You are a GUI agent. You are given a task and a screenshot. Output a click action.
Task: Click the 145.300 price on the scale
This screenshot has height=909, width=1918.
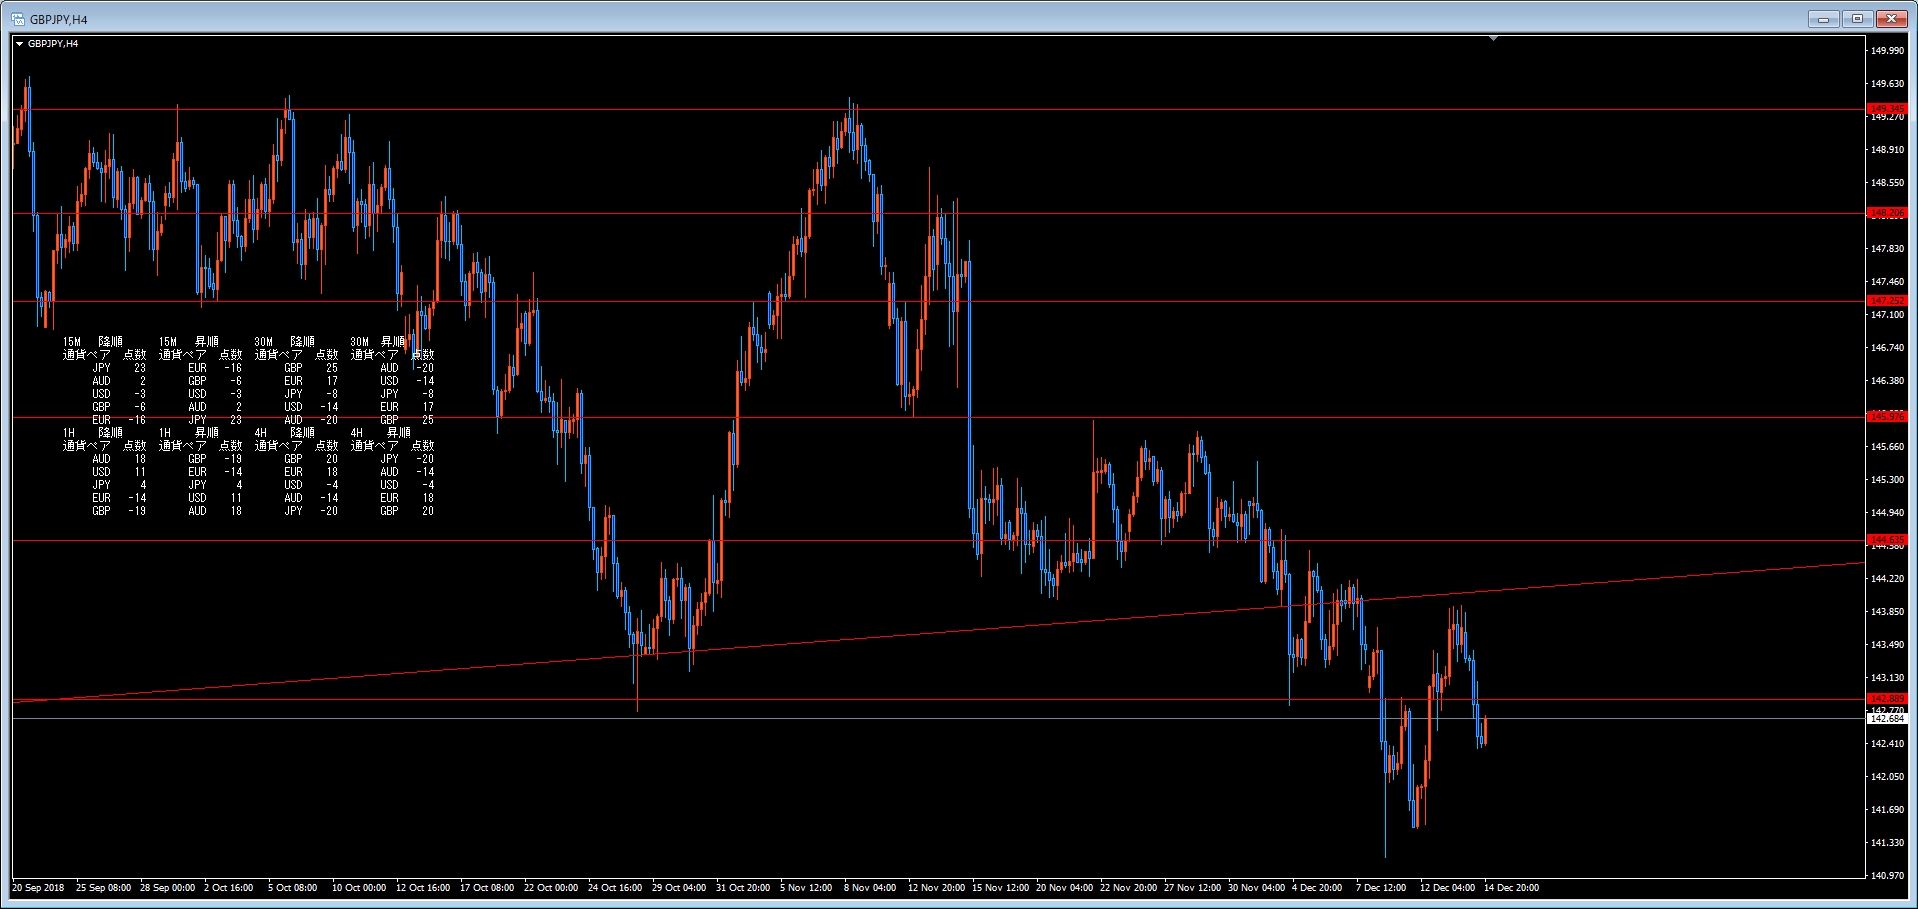[1887, 480]
